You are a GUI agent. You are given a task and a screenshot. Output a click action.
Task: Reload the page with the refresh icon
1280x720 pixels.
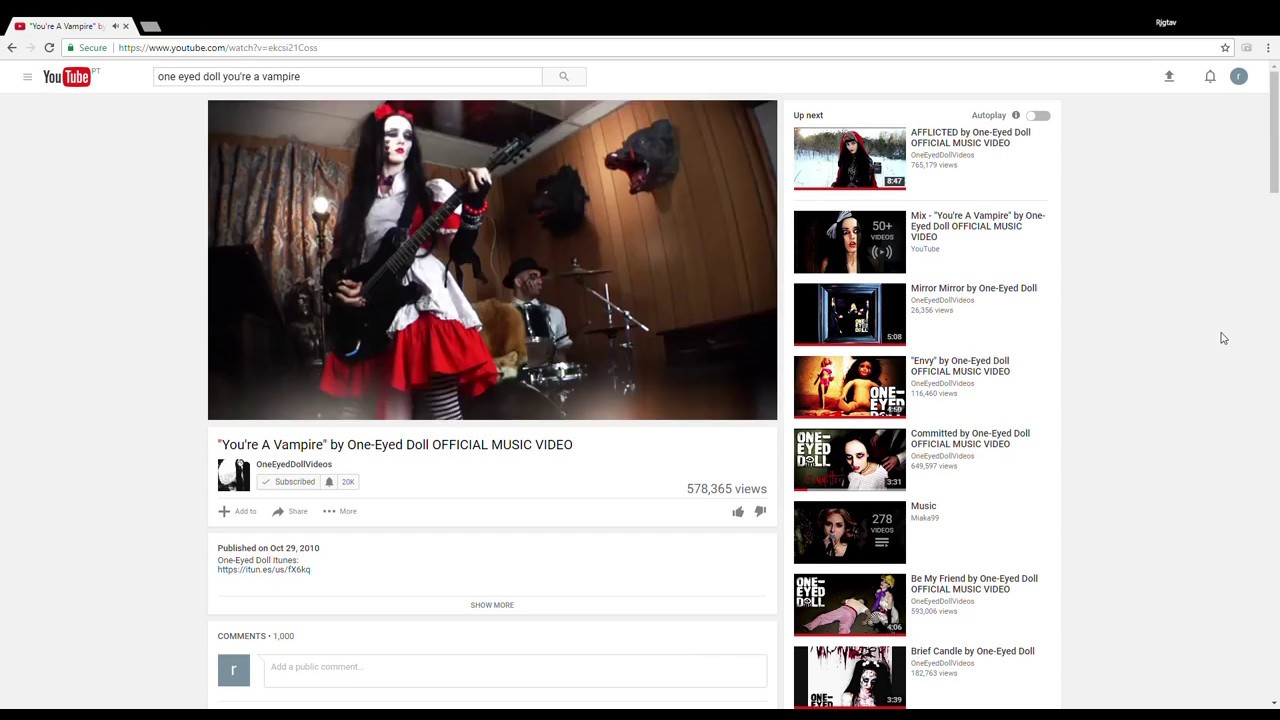[x=49, y=47]
